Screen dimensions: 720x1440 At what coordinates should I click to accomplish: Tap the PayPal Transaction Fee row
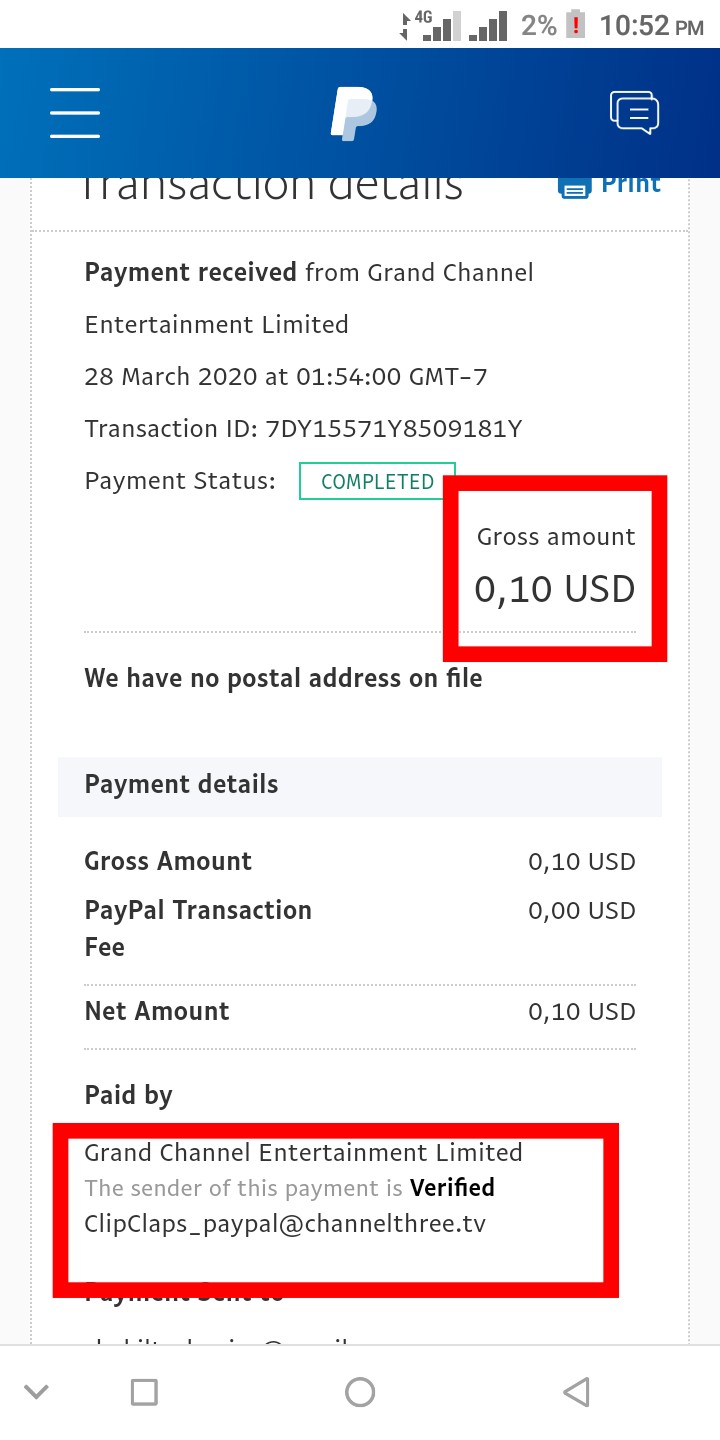(358, 928)
